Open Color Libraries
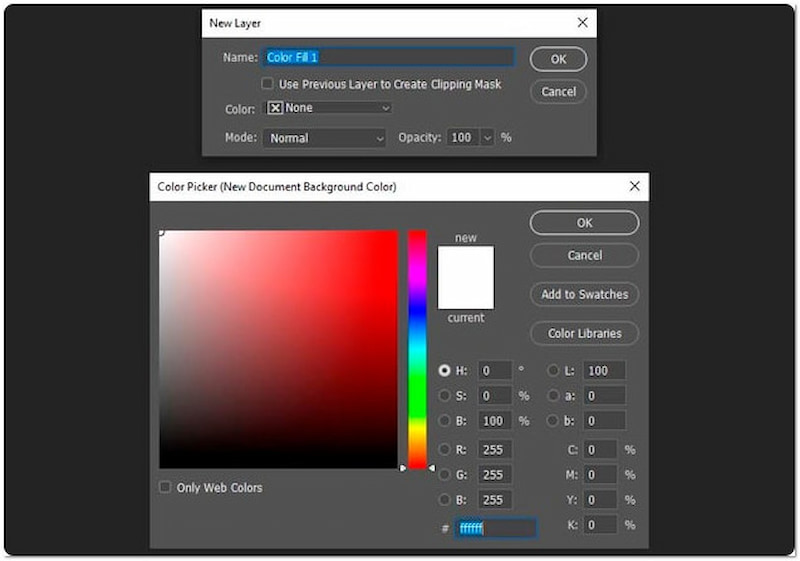The height and width of the screenshot is (561, 800). tap(584, 333)
